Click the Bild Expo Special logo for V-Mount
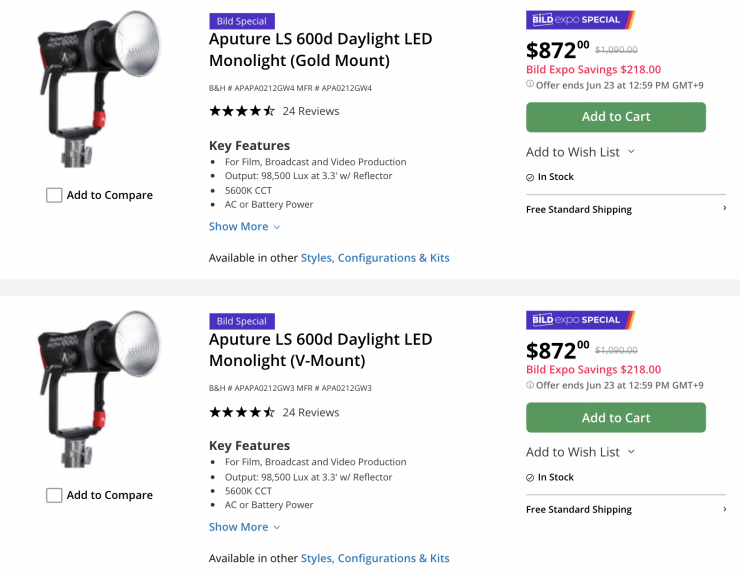This screenshot has height=576, width=740. coord(580,321)
